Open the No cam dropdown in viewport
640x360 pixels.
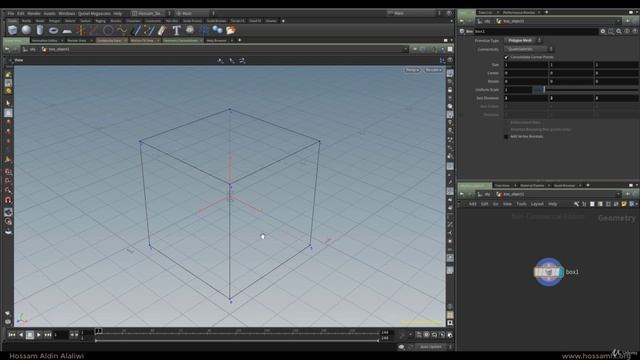[x=433, y=70]
